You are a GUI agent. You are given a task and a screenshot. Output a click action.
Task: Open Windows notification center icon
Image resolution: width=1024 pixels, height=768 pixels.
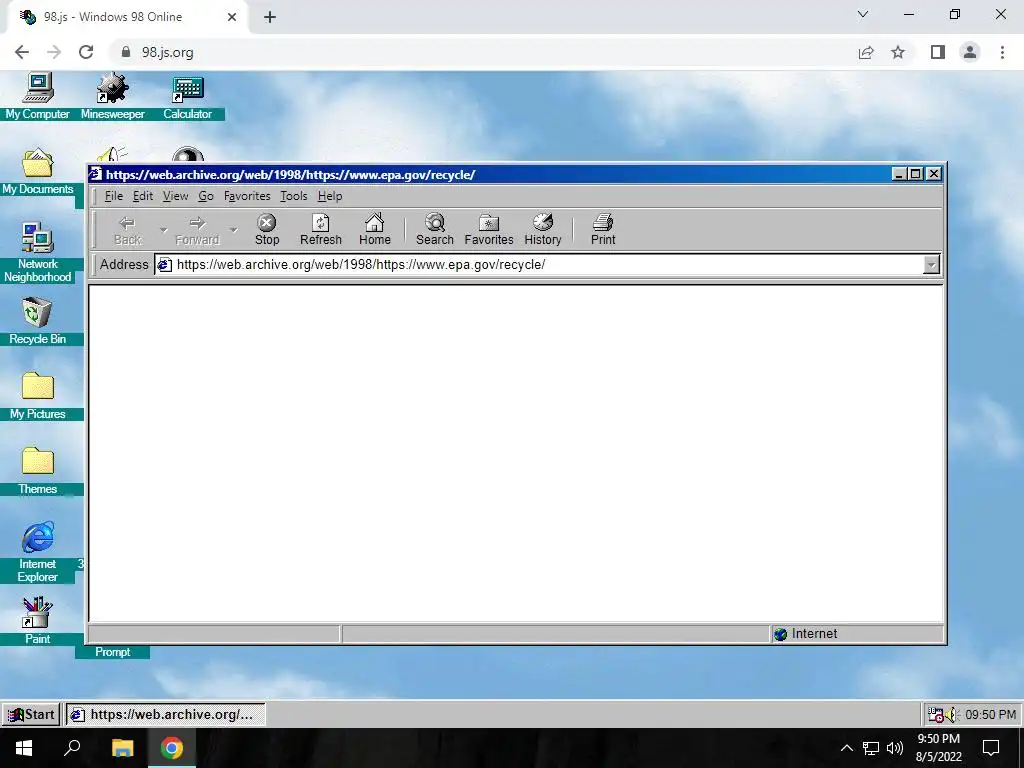(x=991, y=748)
